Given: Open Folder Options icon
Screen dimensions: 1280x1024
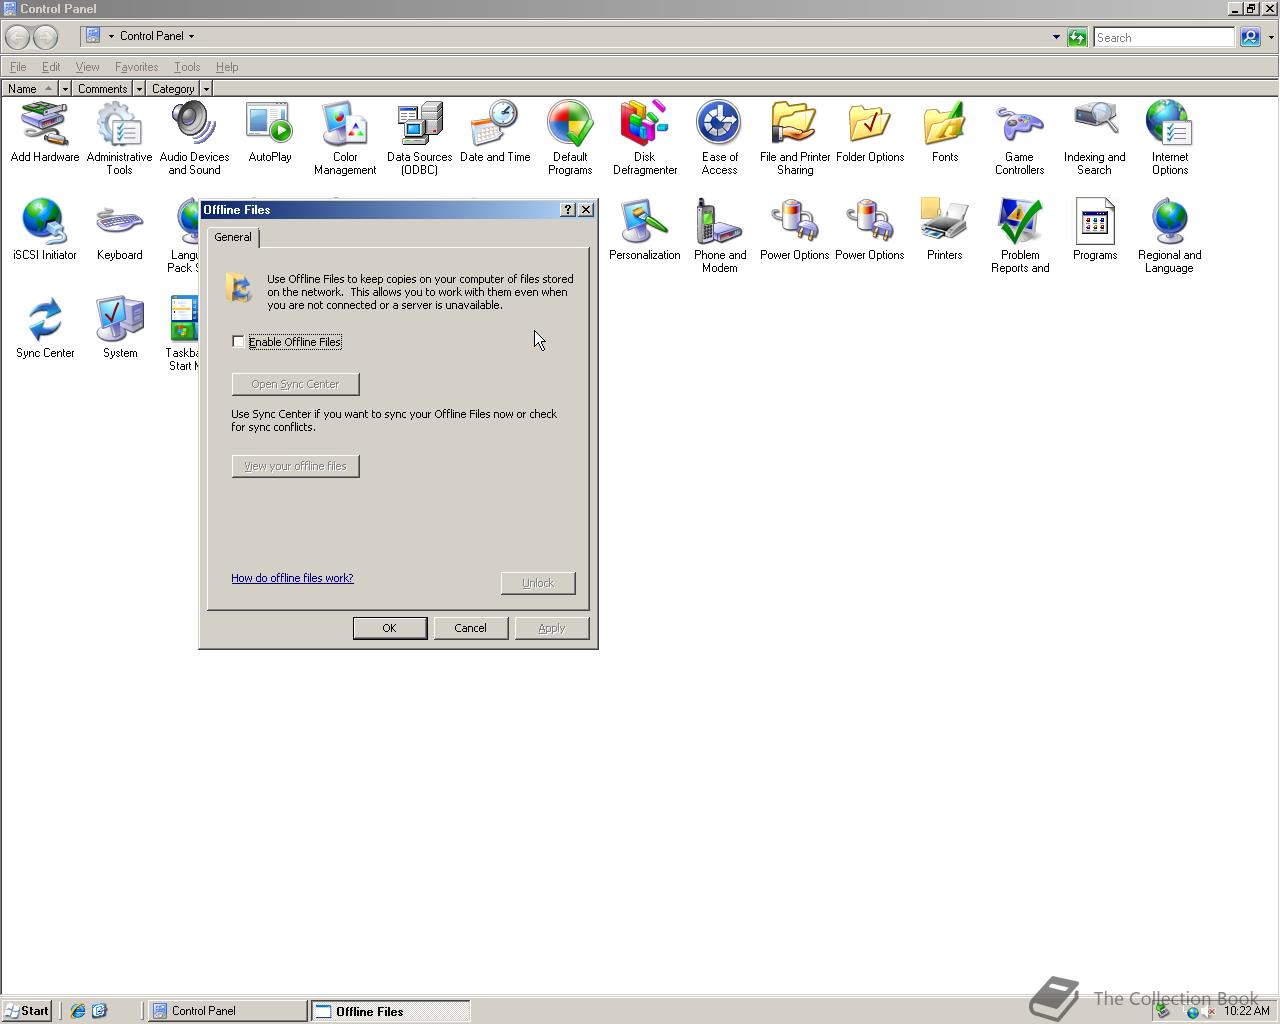Looking at the screenshot, I should [x=870, y=132].
